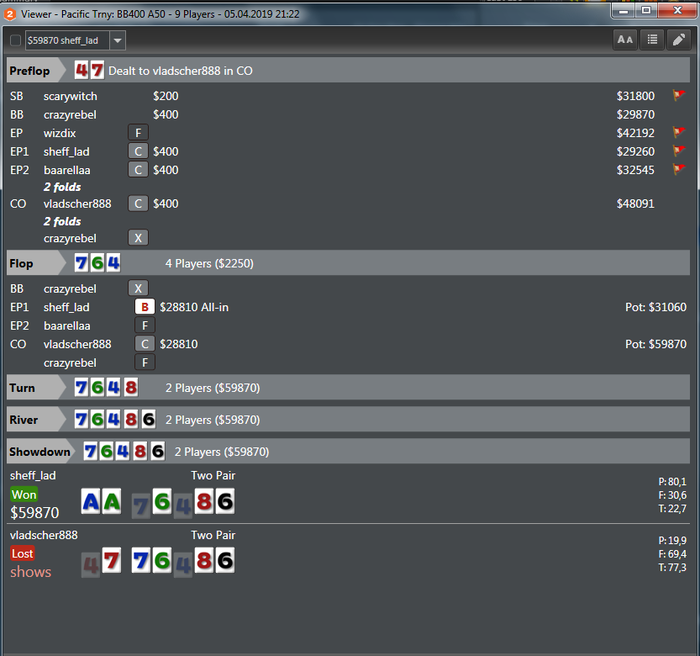Image resolution: width=700 pixels, height=656 pixels.
Task: Click player name wizdix in EP row
Action: (x=59, y=133)
